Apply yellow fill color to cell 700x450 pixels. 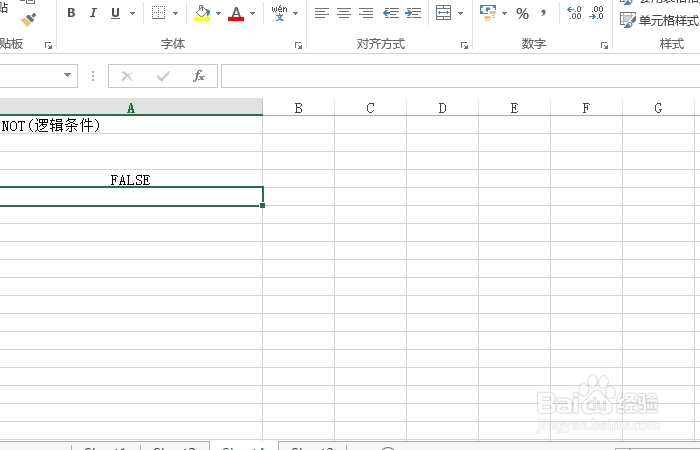point(202,13)
